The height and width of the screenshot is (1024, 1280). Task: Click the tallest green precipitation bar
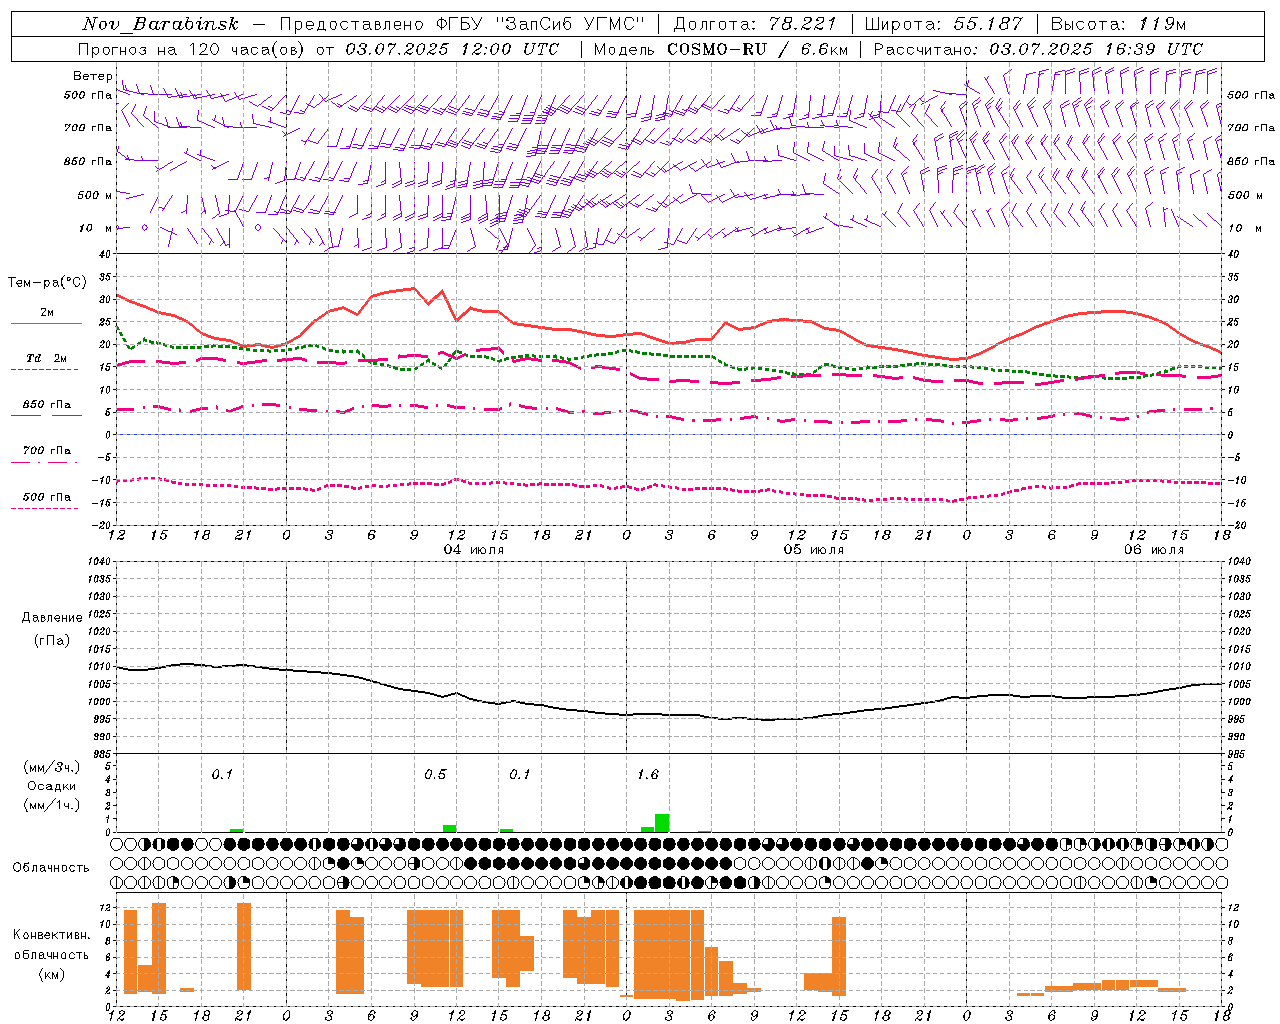tap(662, 823)
